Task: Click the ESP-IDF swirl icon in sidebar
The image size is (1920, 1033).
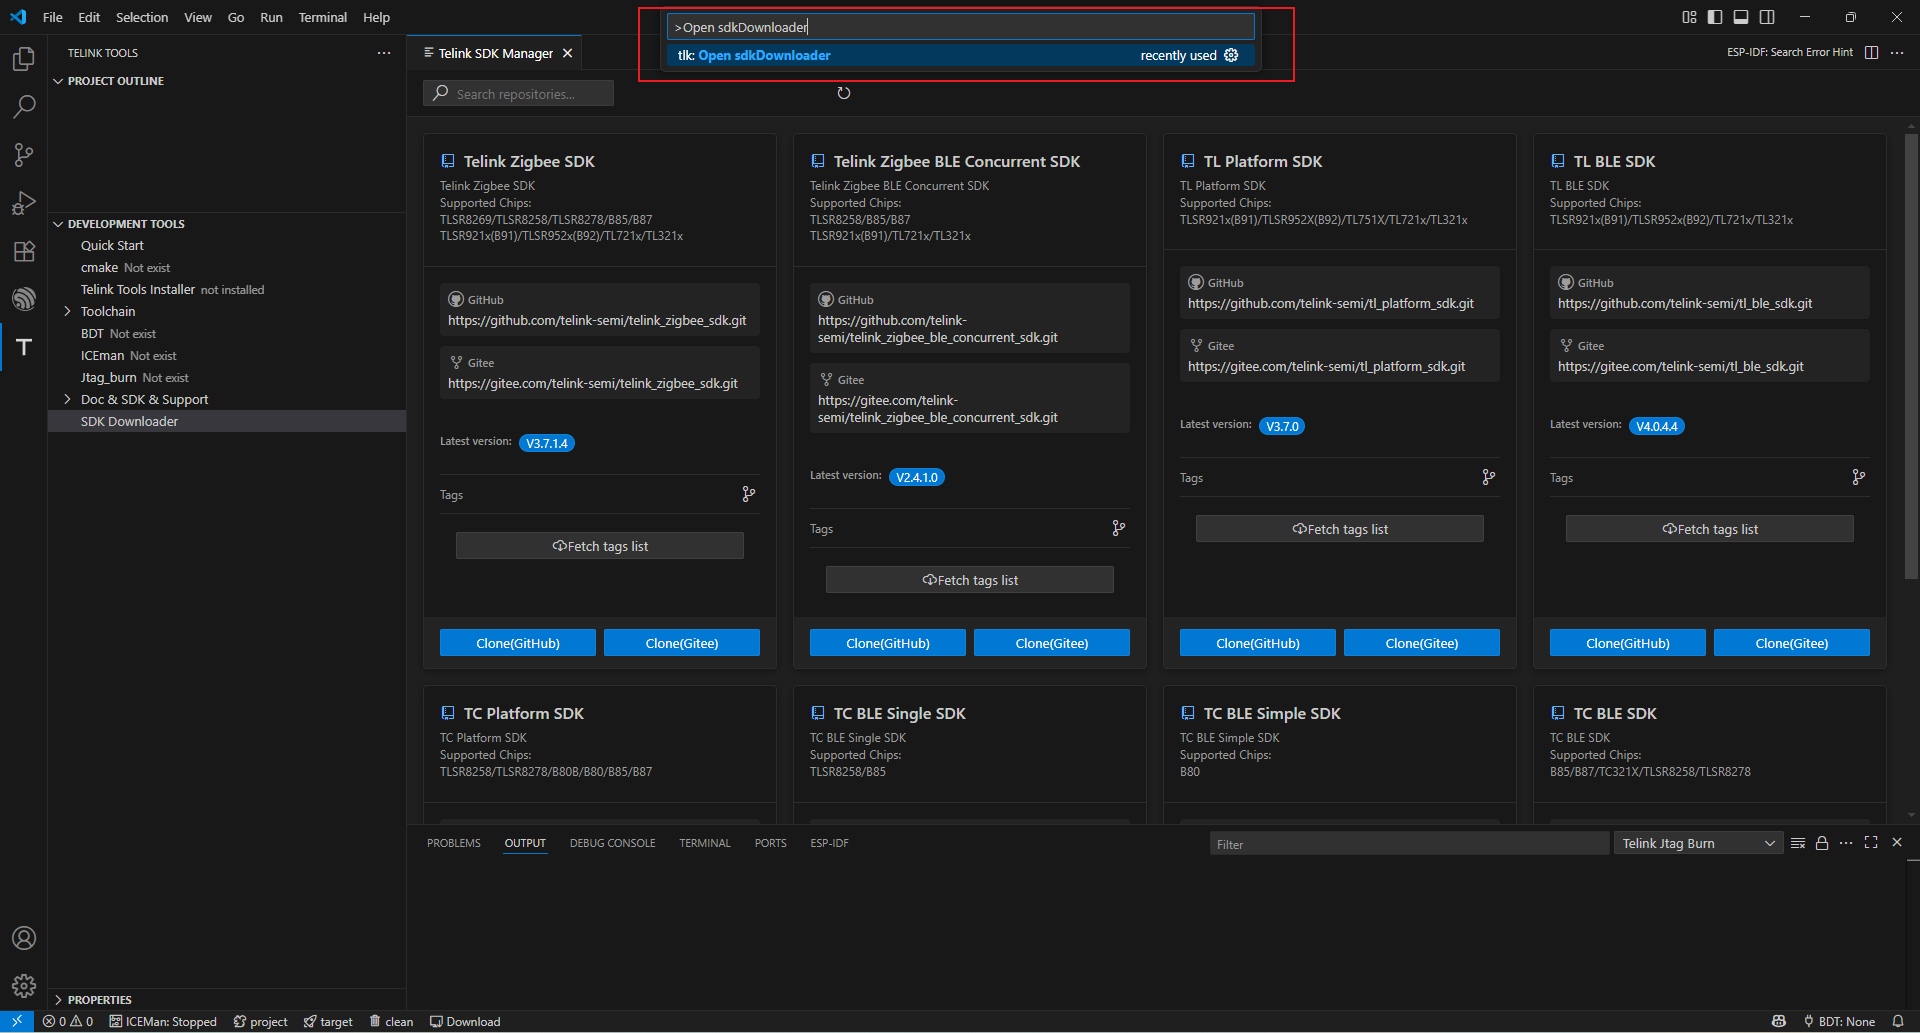Action: (x=24, y=298)
